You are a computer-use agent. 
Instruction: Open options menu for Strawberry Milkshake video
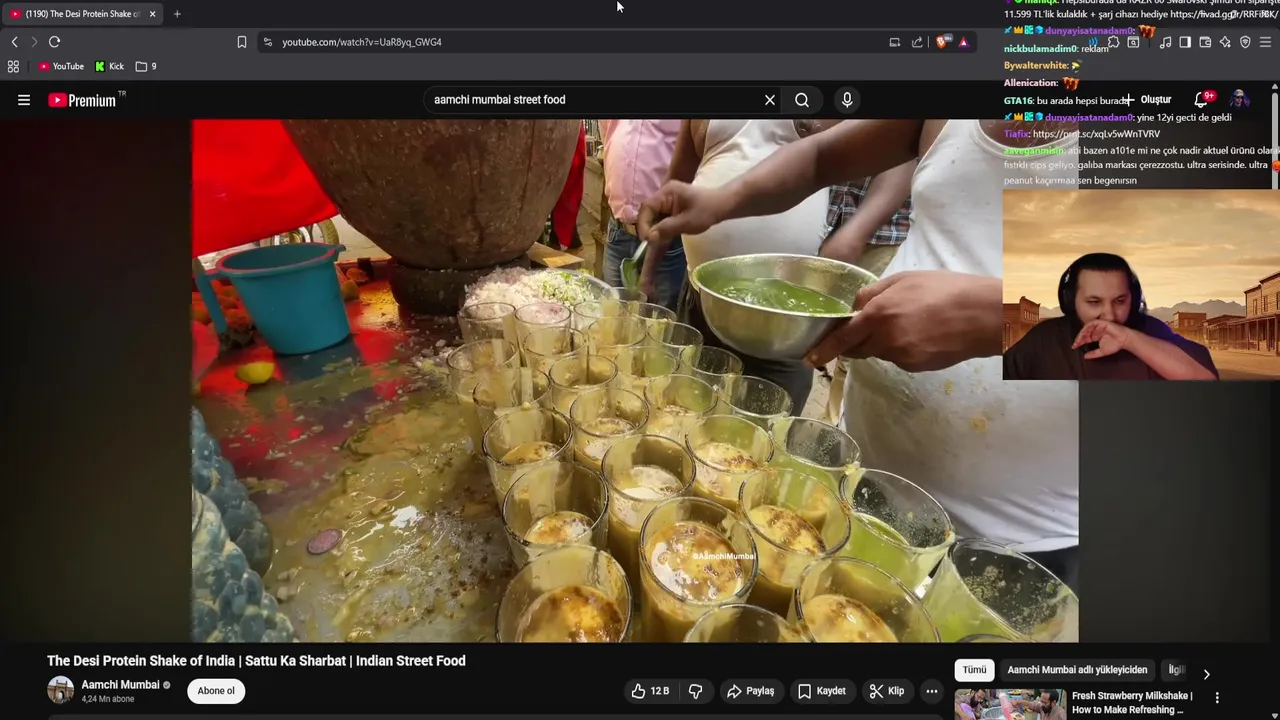pos(1217,698)
